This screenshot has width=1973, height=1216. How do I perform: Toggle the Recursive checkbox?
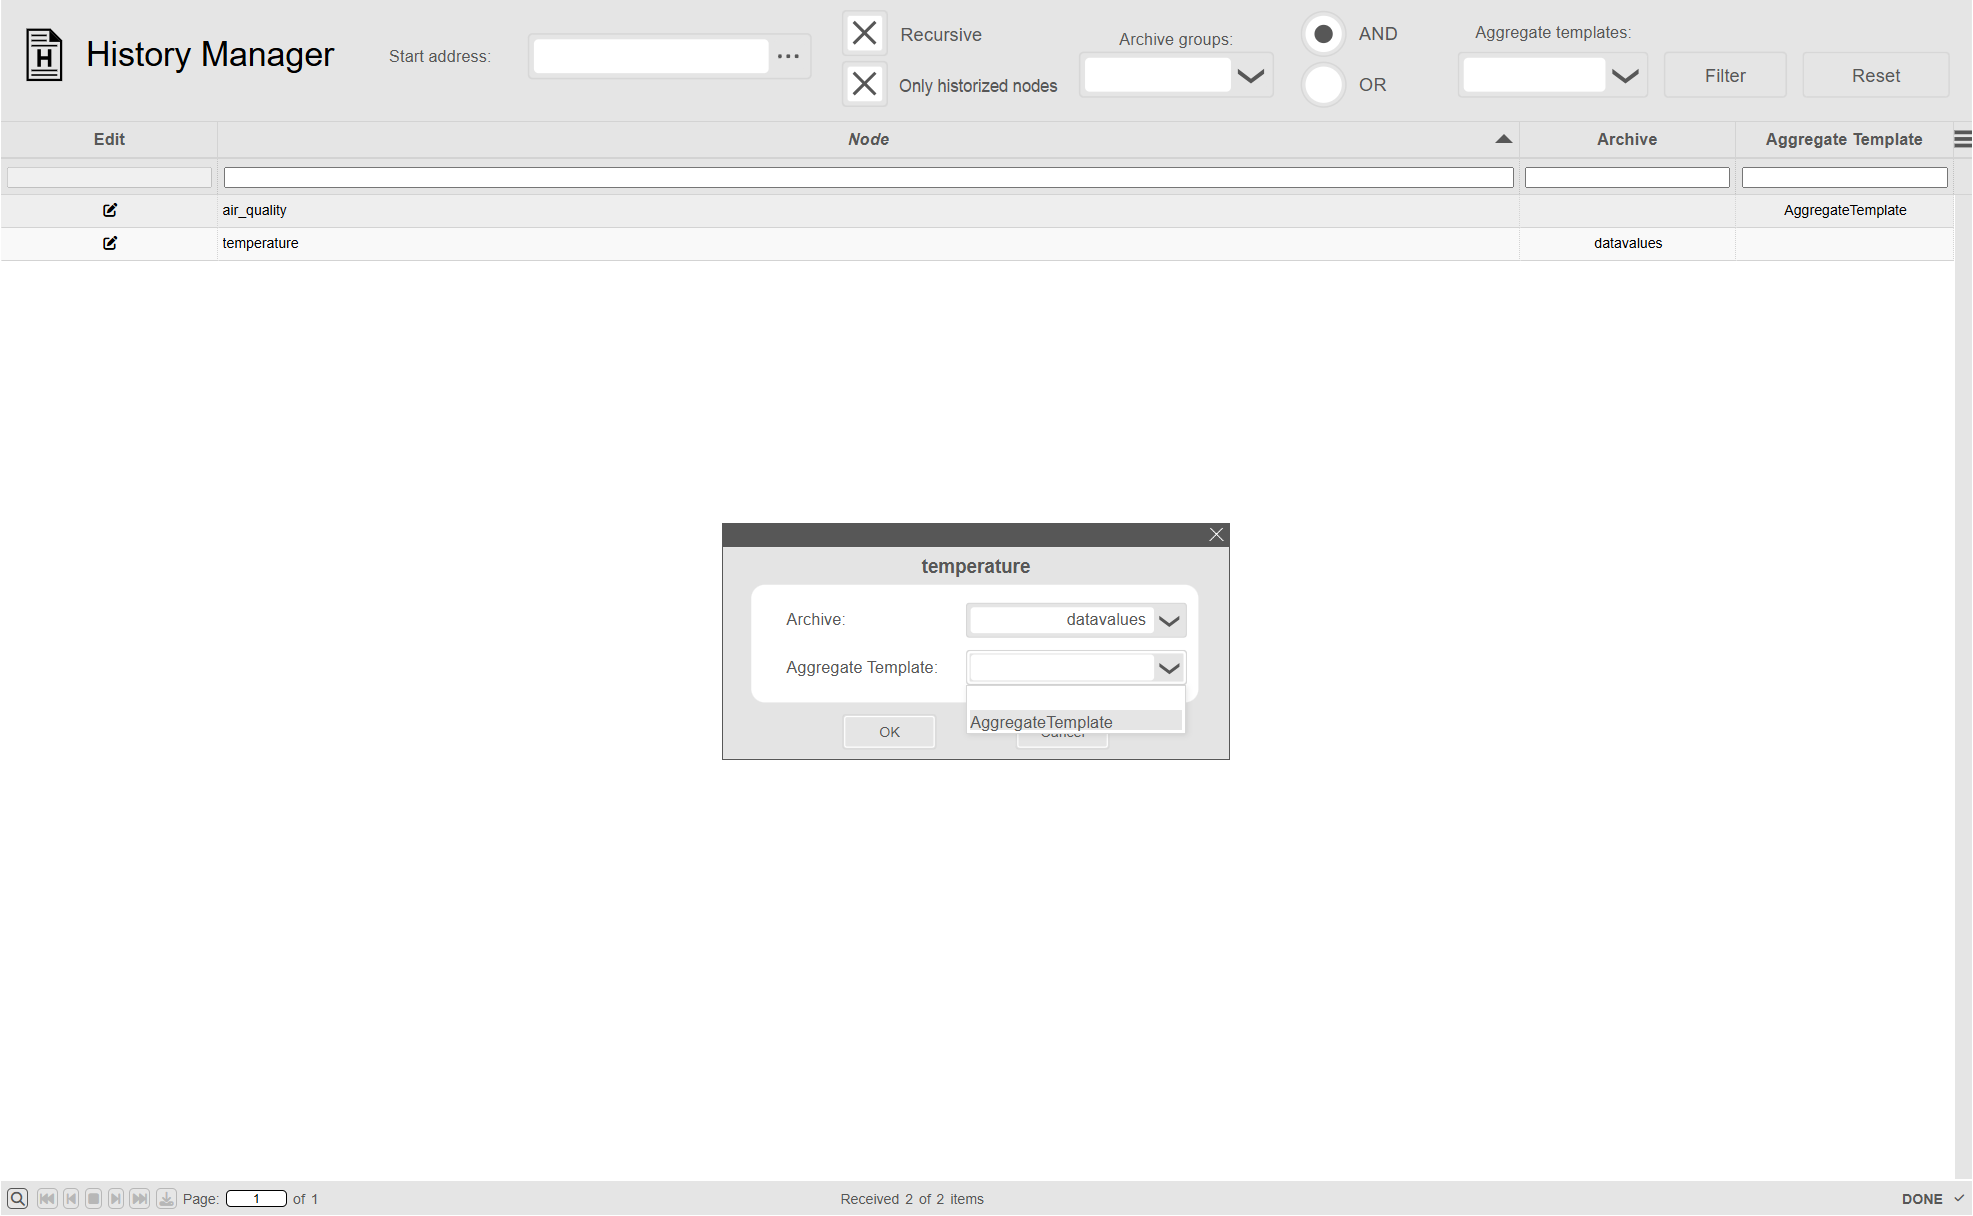click(864, 33)
